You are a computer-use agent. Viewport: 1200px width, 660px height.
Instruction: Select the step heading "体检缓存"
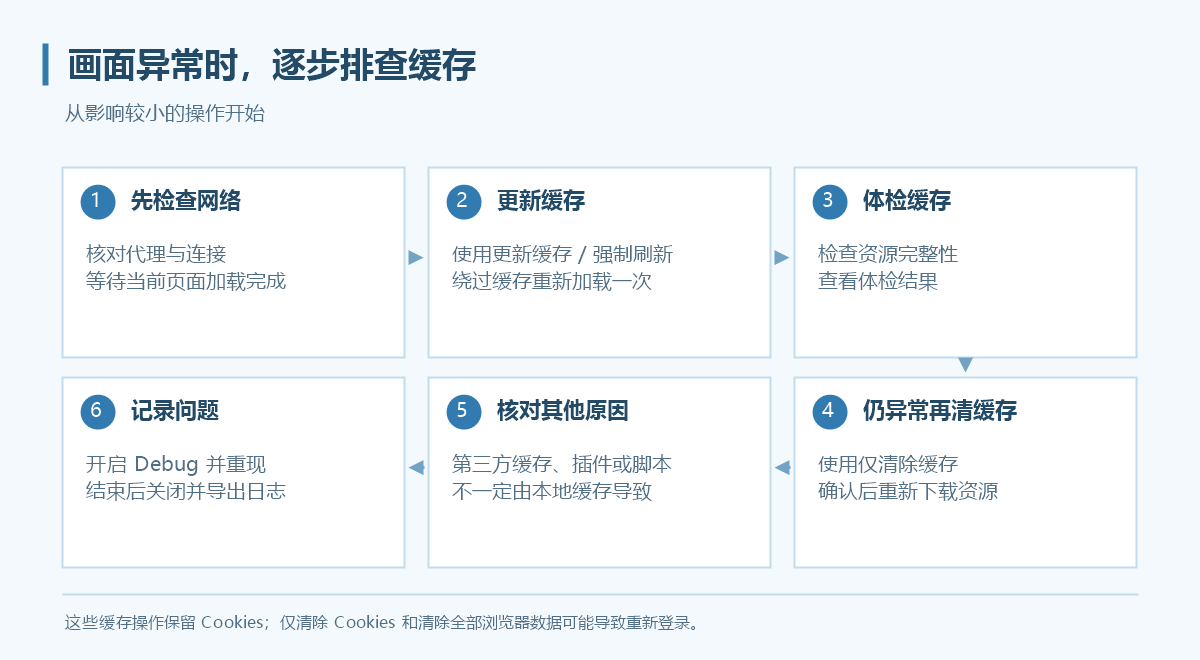(907, 201)
